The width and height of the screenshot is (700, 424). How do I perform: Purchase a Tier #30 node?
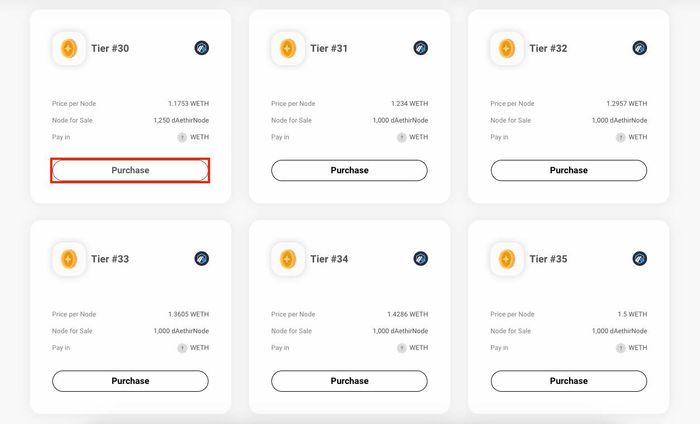(130, 170)
